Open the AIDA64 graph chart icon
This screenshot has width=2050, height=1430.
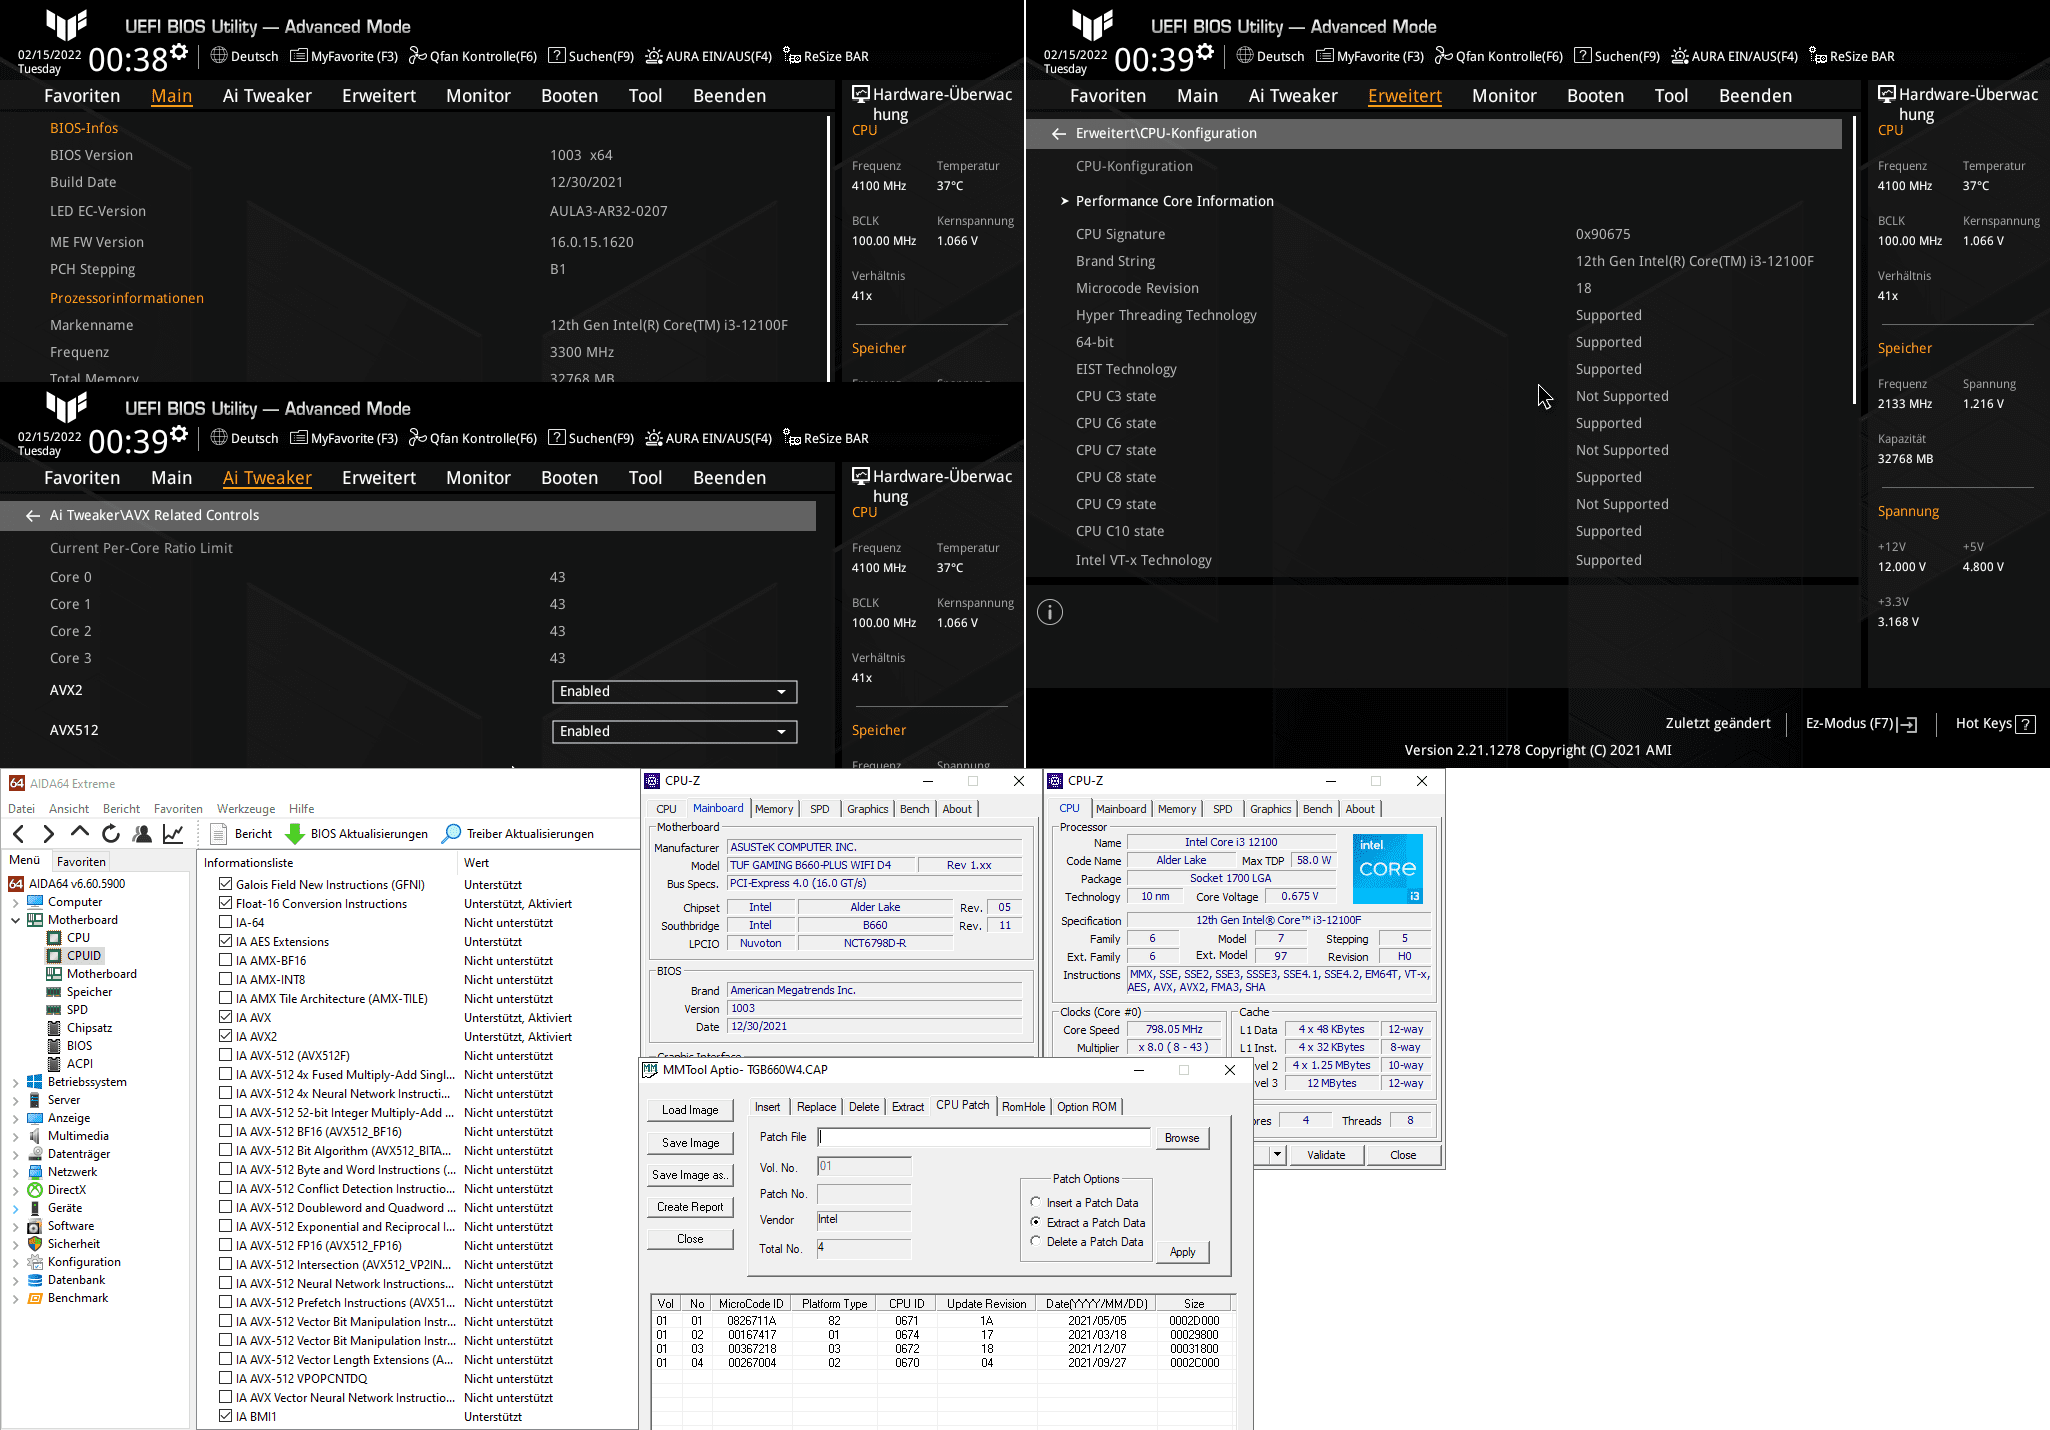173,833
